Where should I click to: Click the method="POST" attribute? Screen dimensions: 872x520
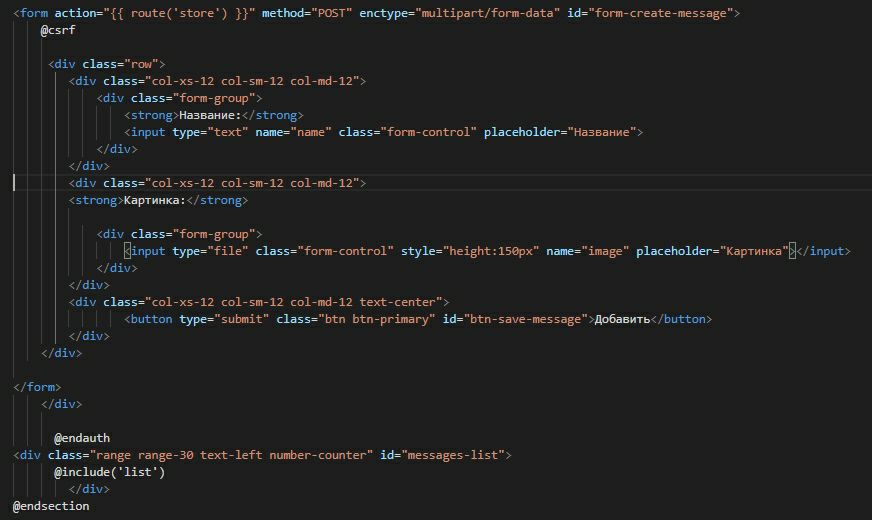(307, 13)
